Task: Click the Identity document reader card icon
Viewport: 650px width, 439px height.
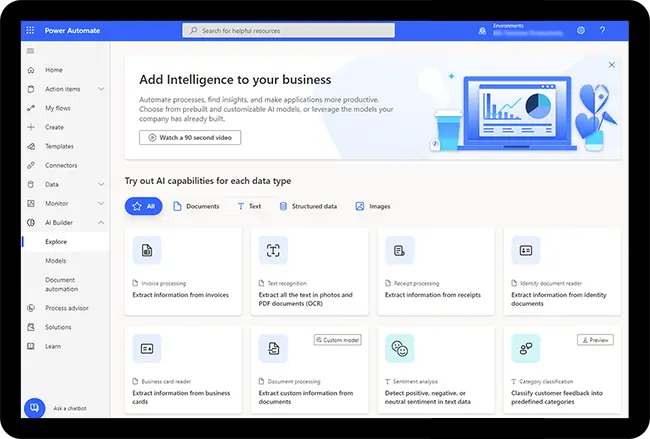Action: 526,250
